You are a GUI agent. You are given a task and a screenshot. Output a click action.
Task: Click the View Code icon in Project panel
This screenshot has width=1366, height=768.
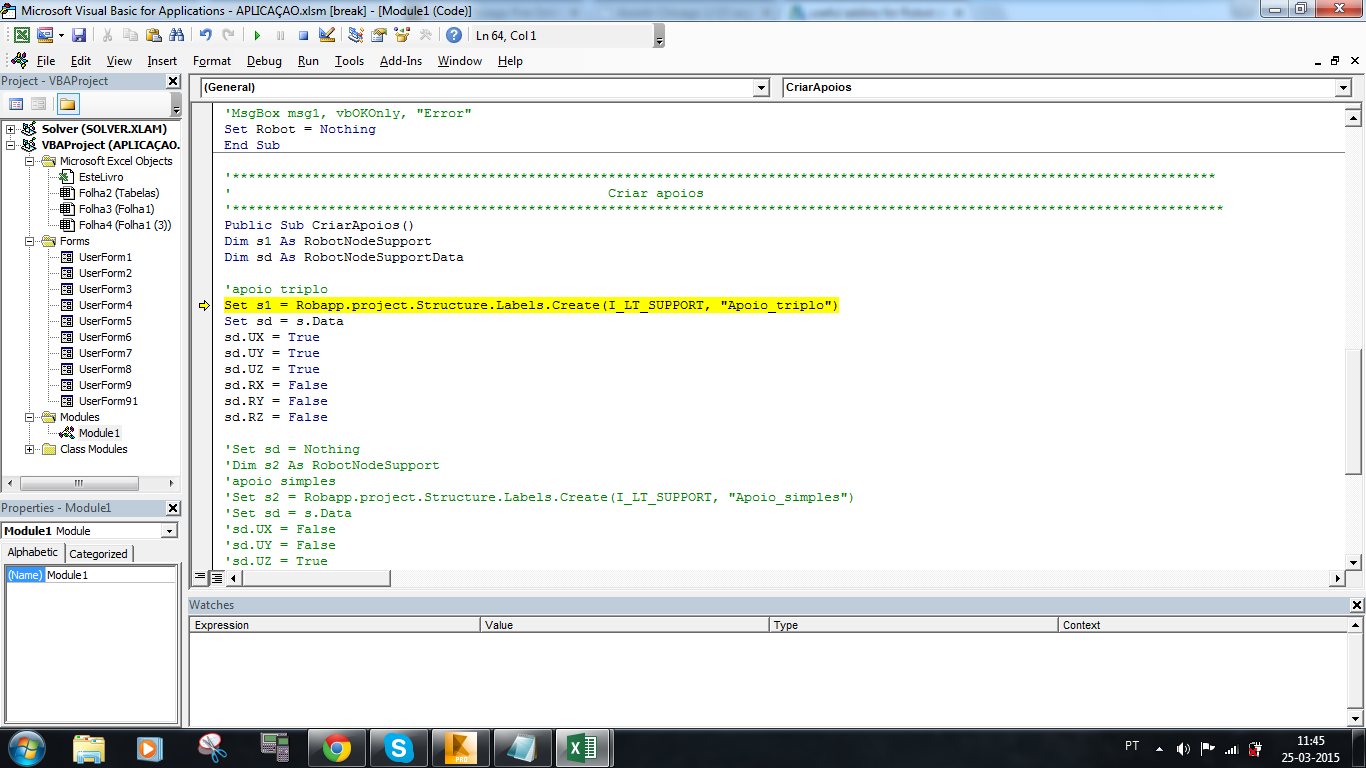(16, 104)
